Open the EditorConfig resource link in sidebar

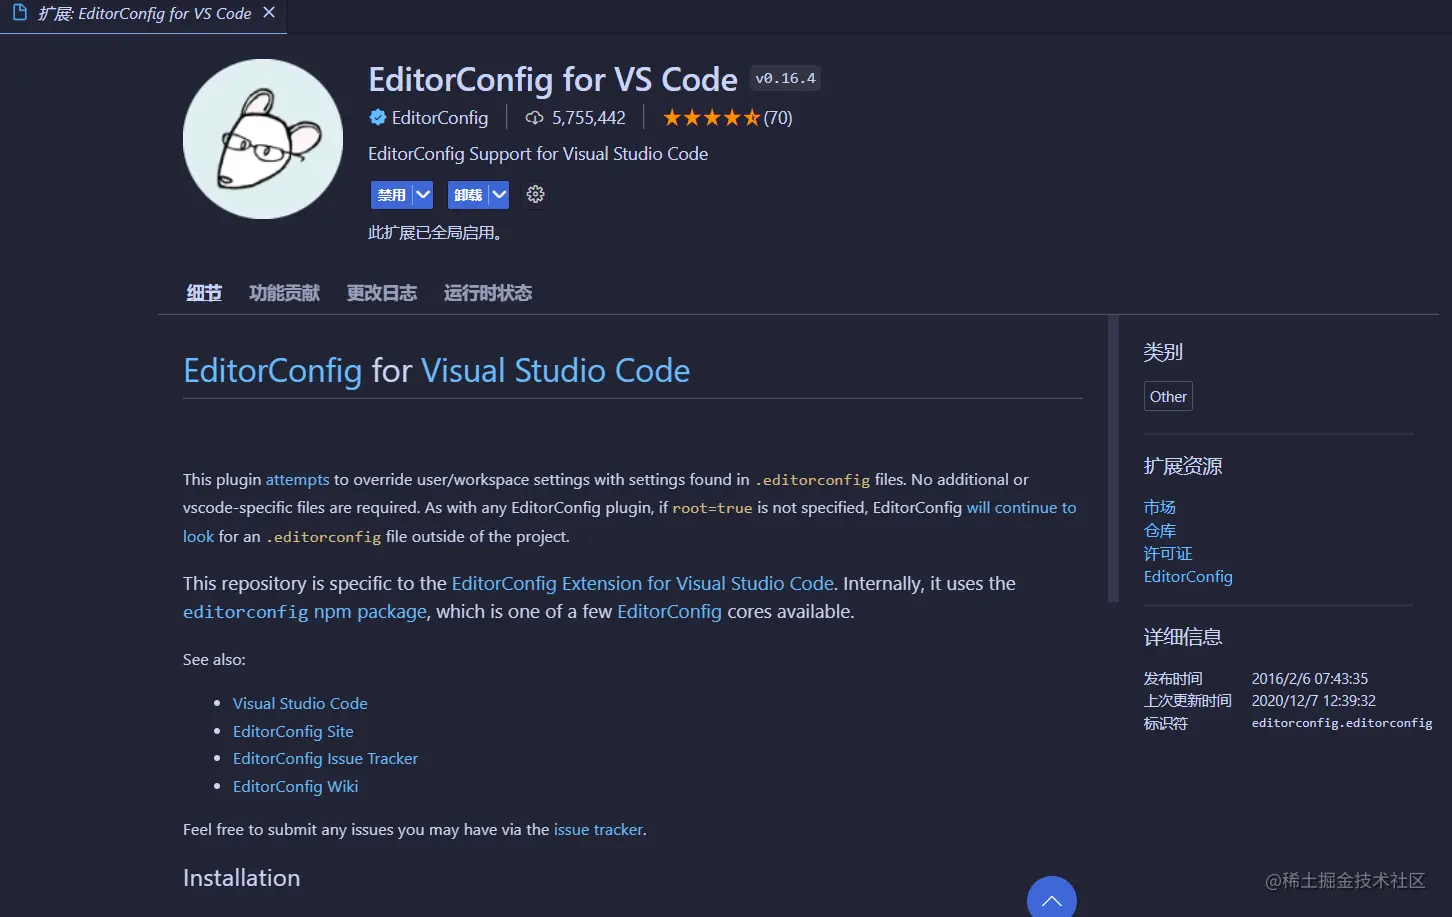1188,577
